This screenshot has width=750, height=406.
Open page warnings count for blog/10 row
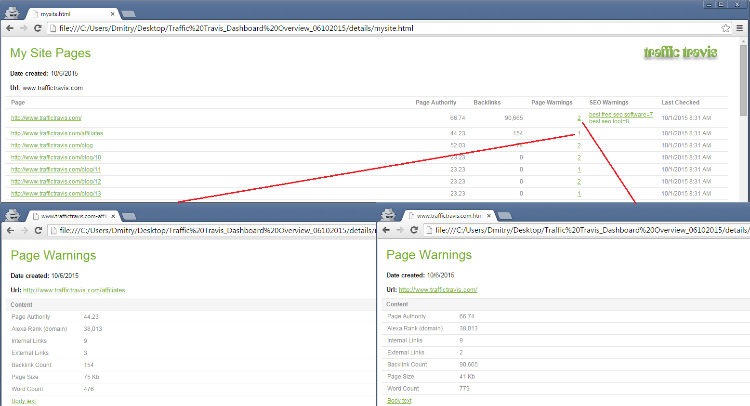(x=579, y=157)
